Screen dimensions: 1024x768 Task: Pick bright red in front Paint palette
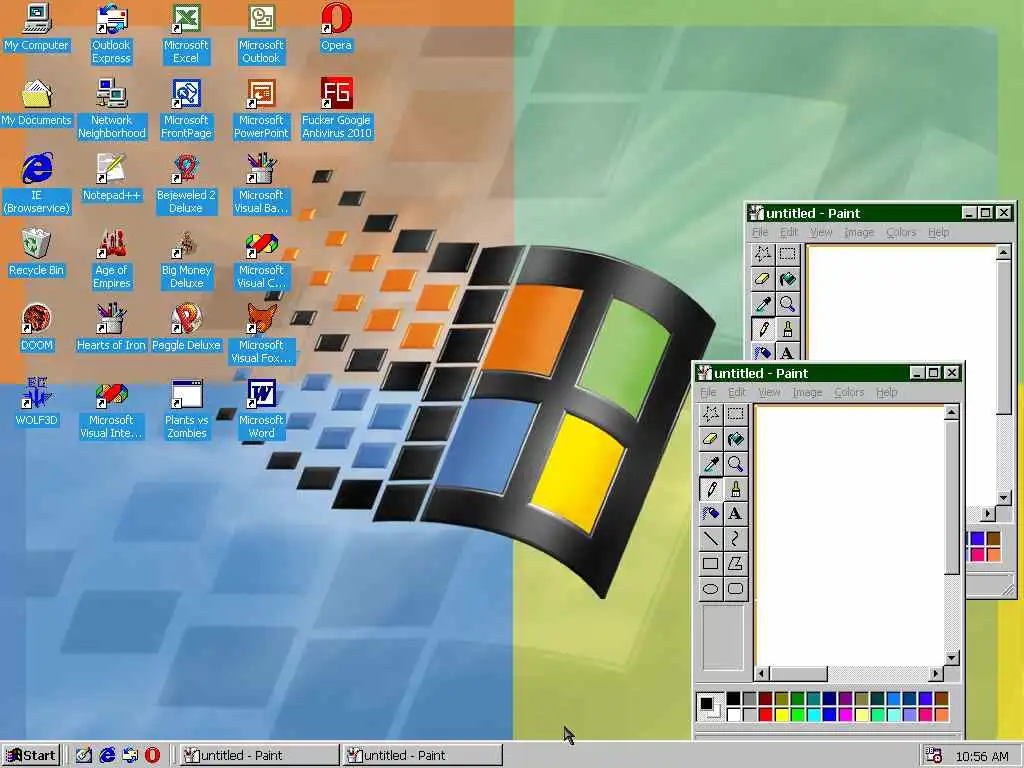765,714
